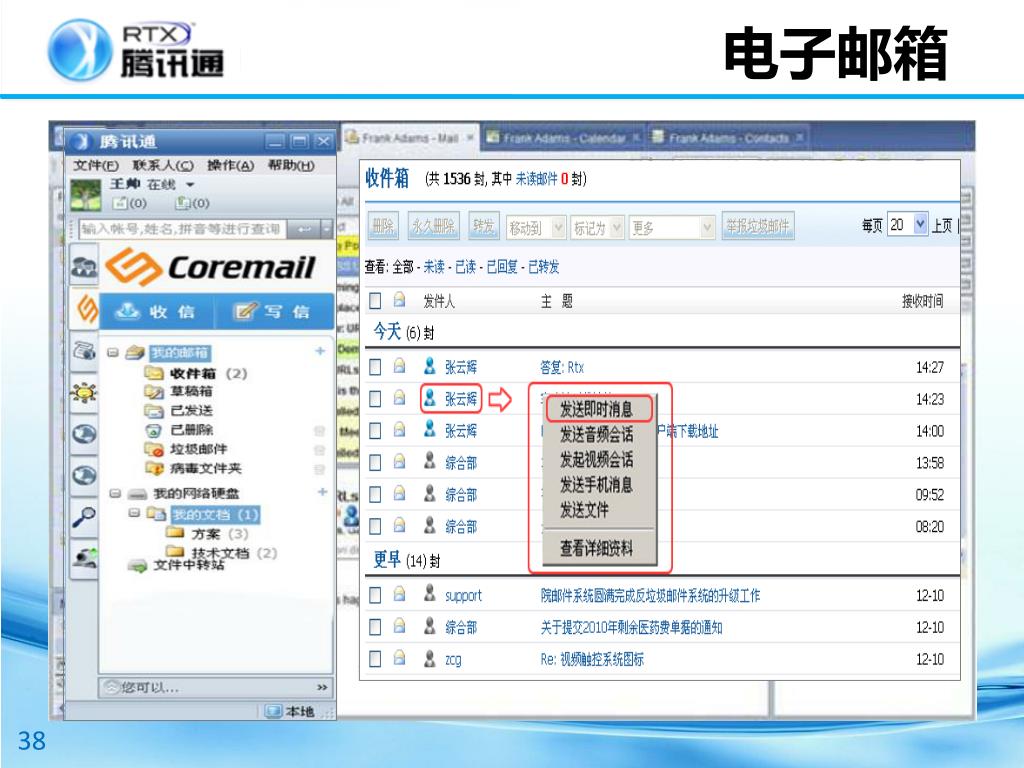Image resolution: width=1024 pixels, height=768 pixels.
Task: Filter mails by 已转发 link
Action: pyautogui.click(x=543, y=266)
